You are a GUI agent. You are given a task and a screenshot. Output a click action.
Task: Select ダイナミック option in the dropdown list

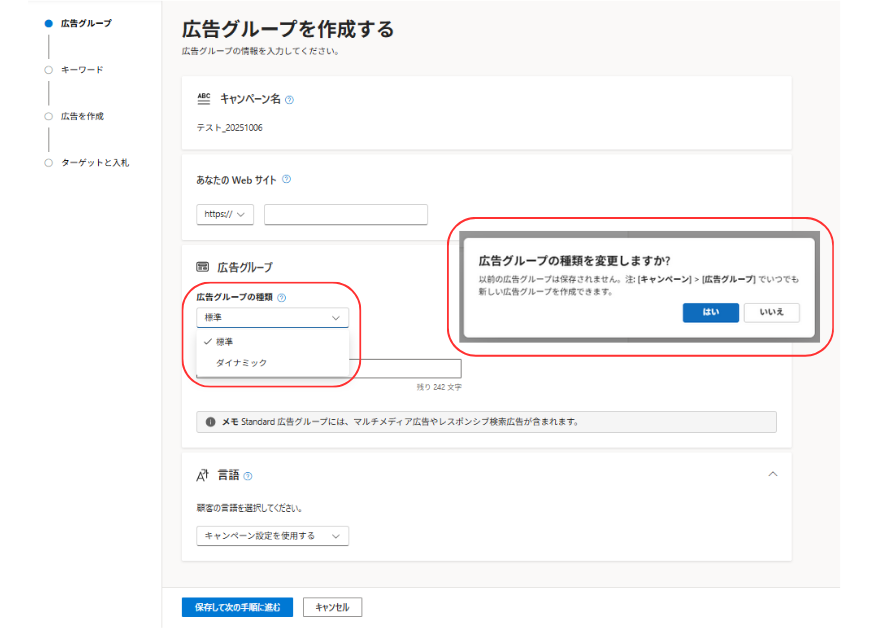[241, 363]
